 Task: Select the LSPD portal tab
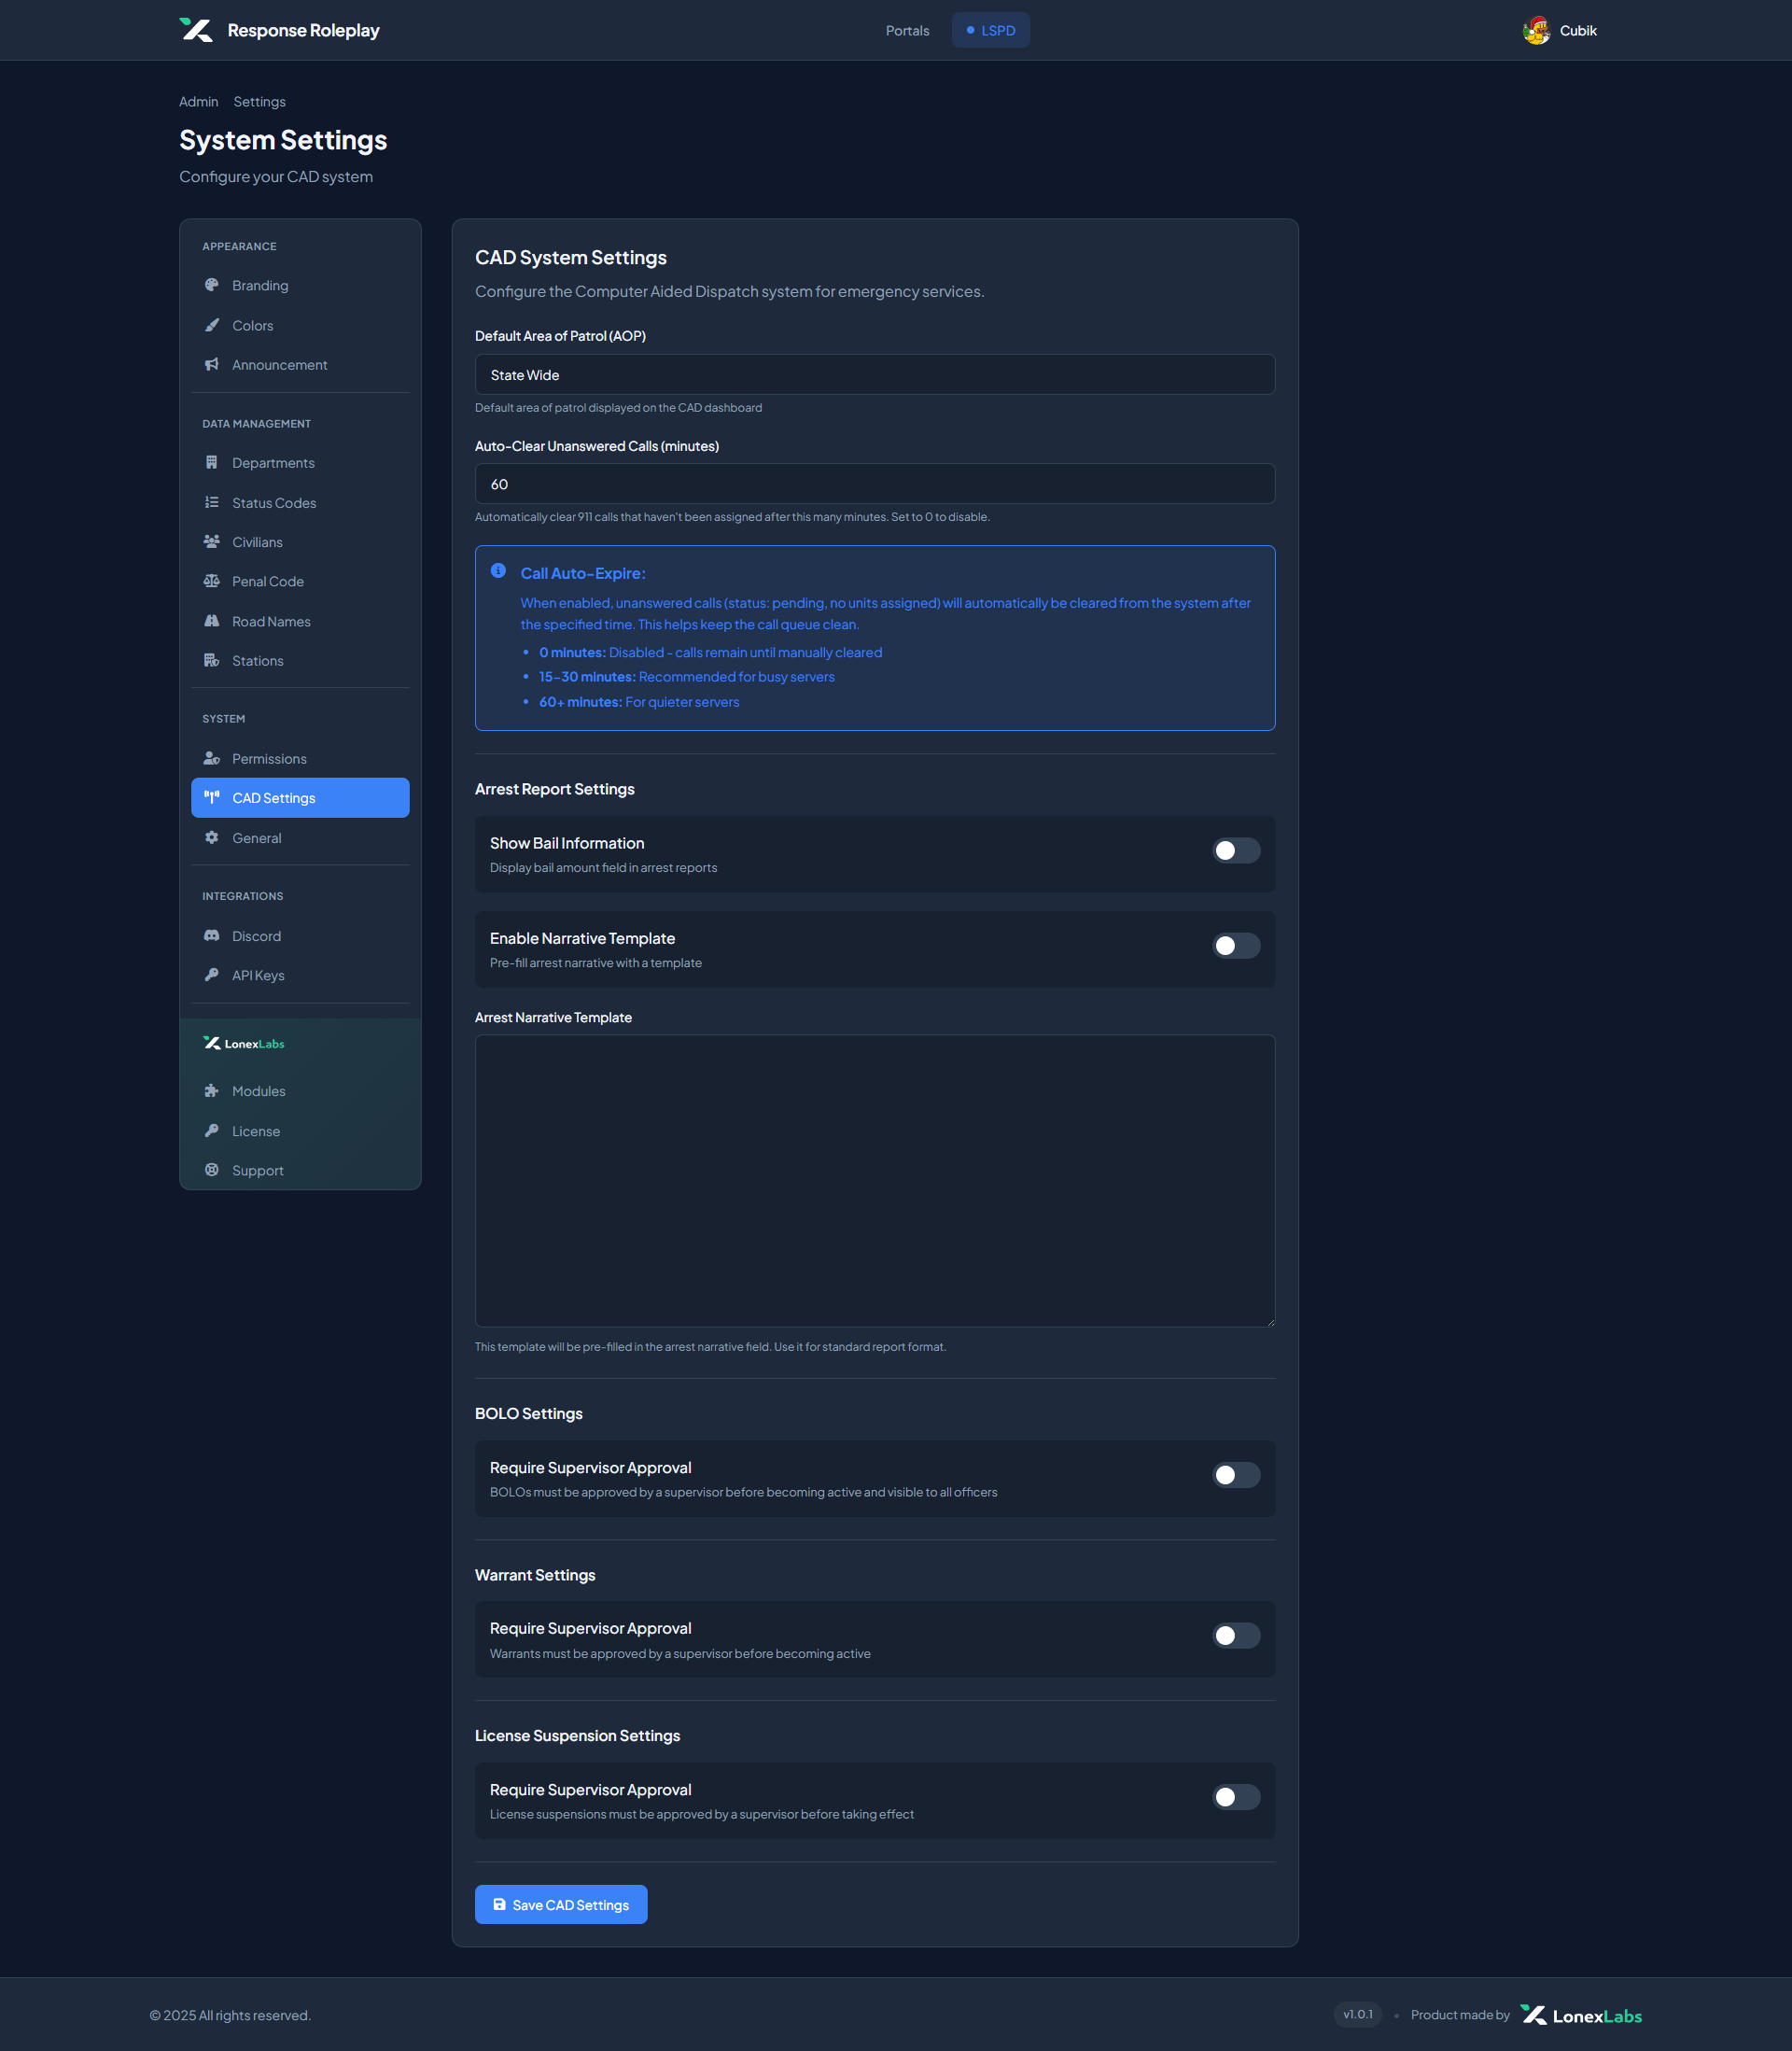(x=990, y=30)
